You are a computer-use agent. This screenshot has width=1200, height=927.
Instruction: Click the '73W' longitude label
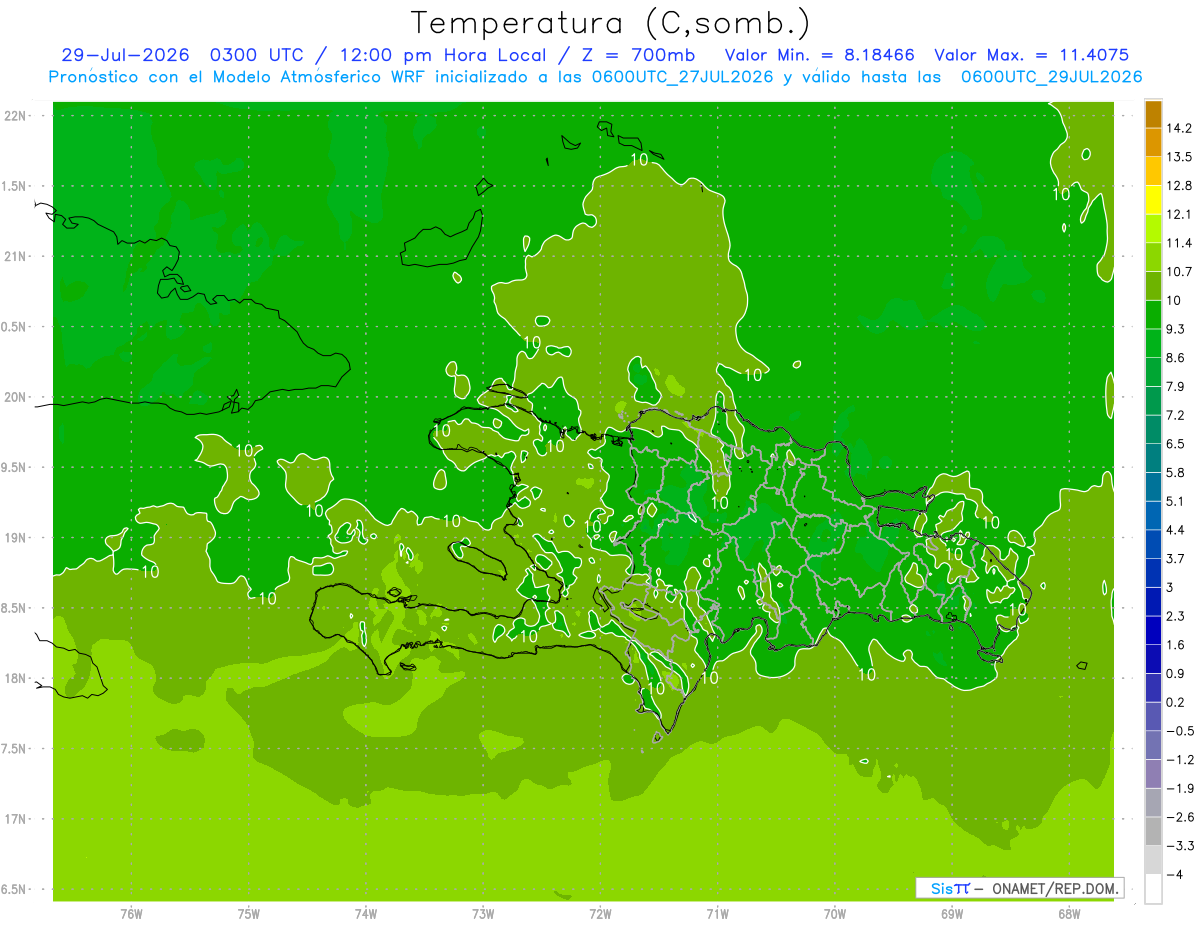click(x=483, y=913)
